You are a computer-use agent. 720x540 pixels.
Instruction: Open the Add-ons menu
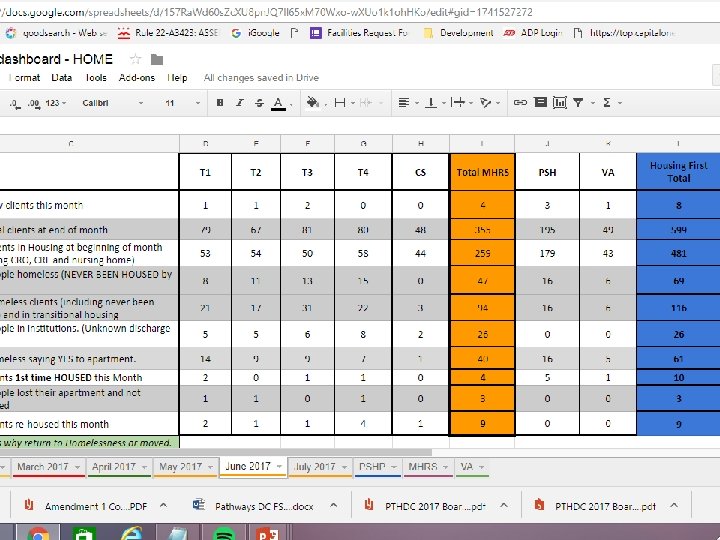click(137, 78)
